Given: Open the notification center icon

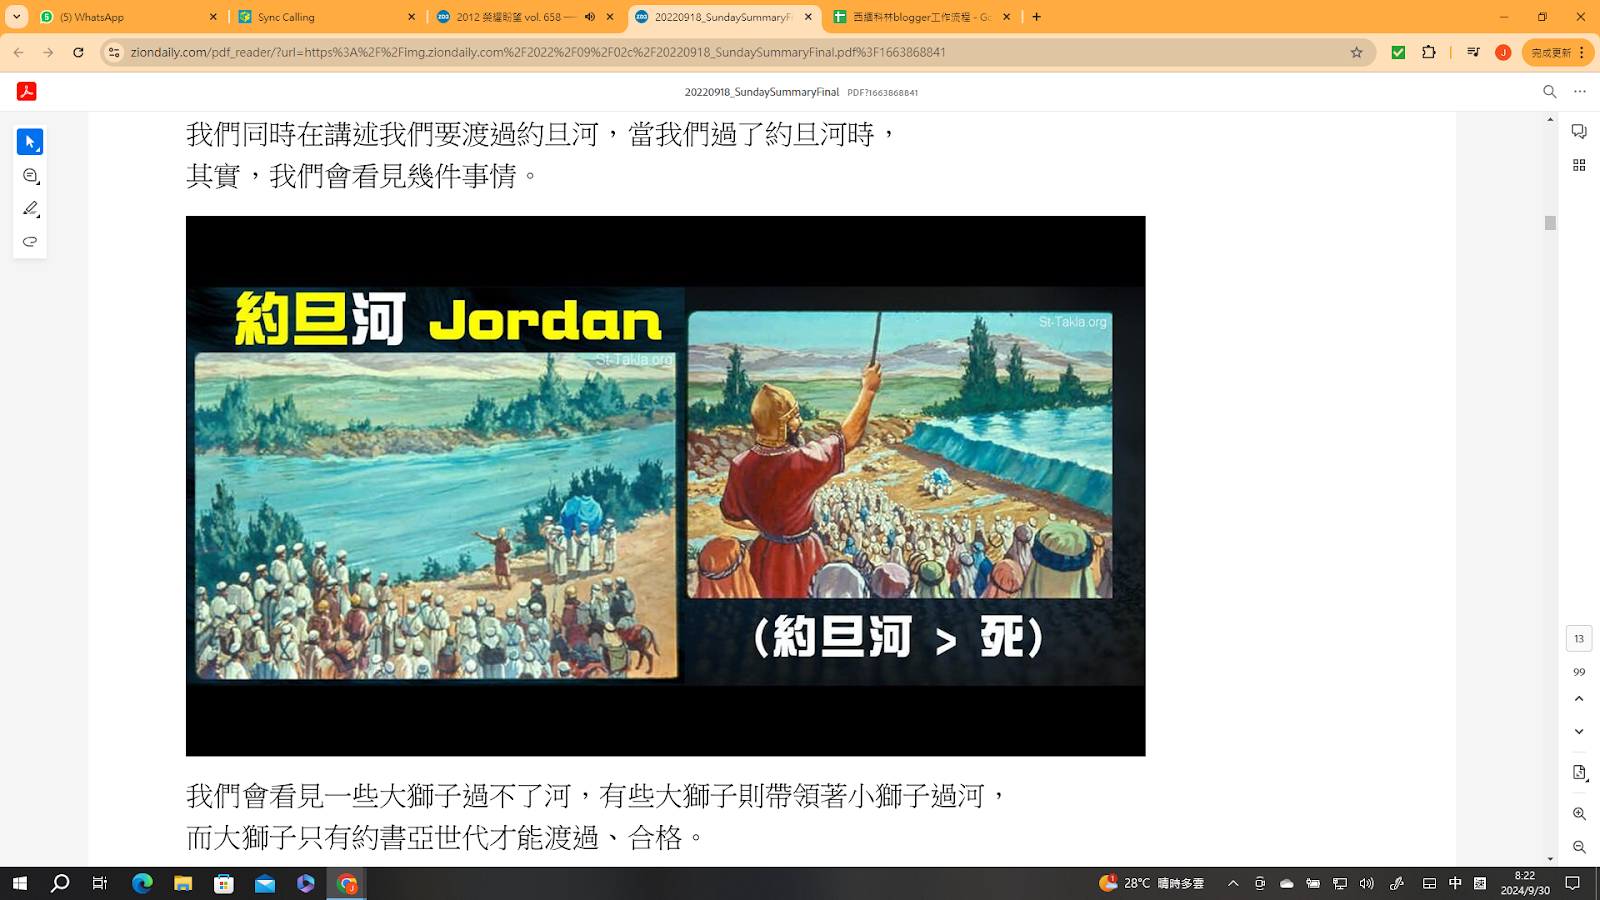Looking at the screenshot, I should (x=1573, y=883).
